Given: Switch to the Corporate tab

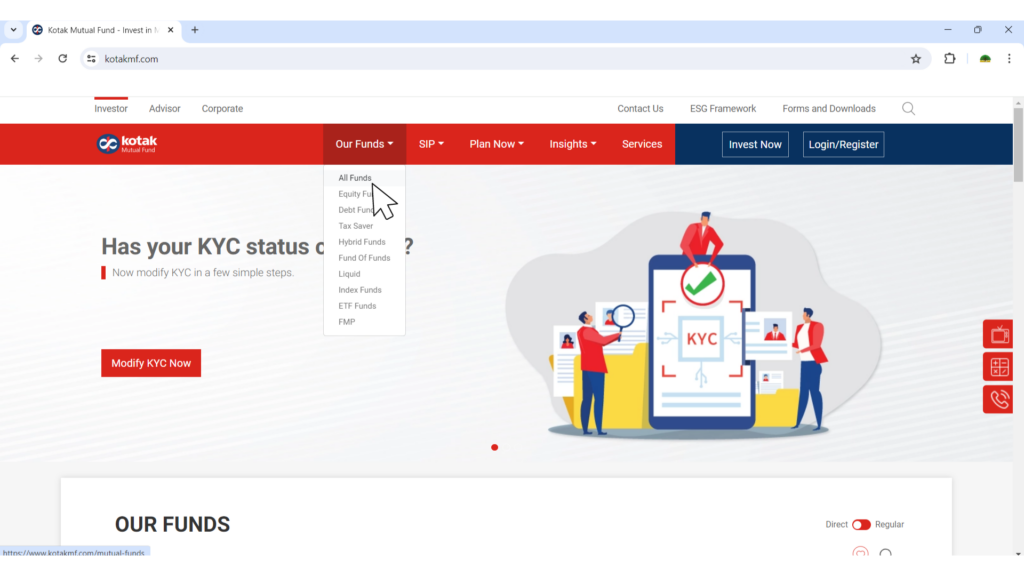Looking at the screenshot, I should pyautogui.click(x=222, y=108).
